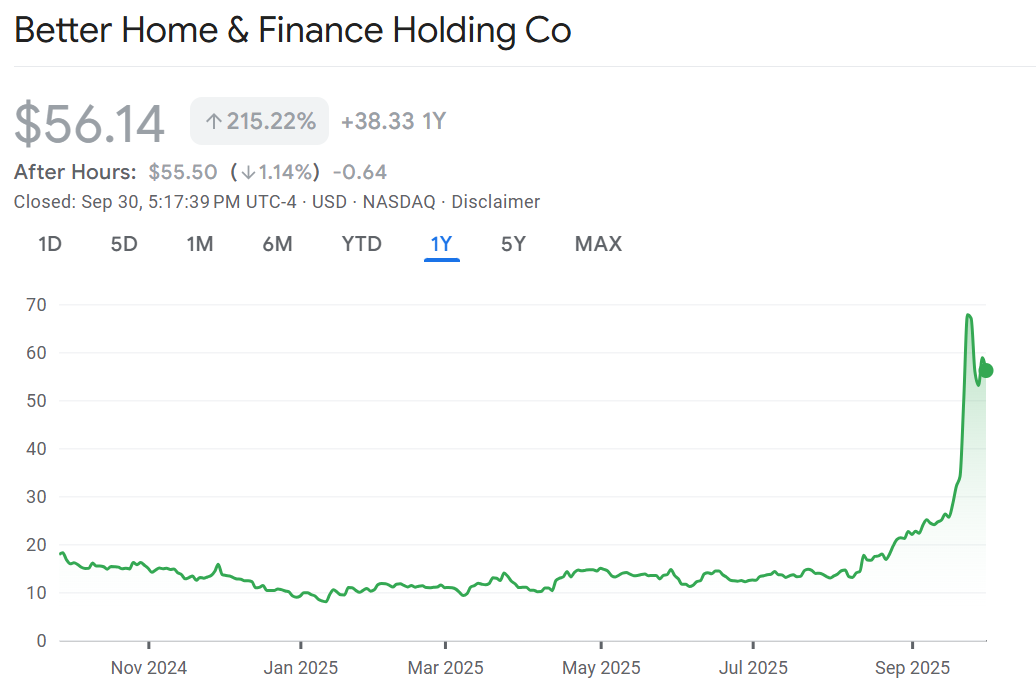Open the 6M chart view

coord(277,243)
